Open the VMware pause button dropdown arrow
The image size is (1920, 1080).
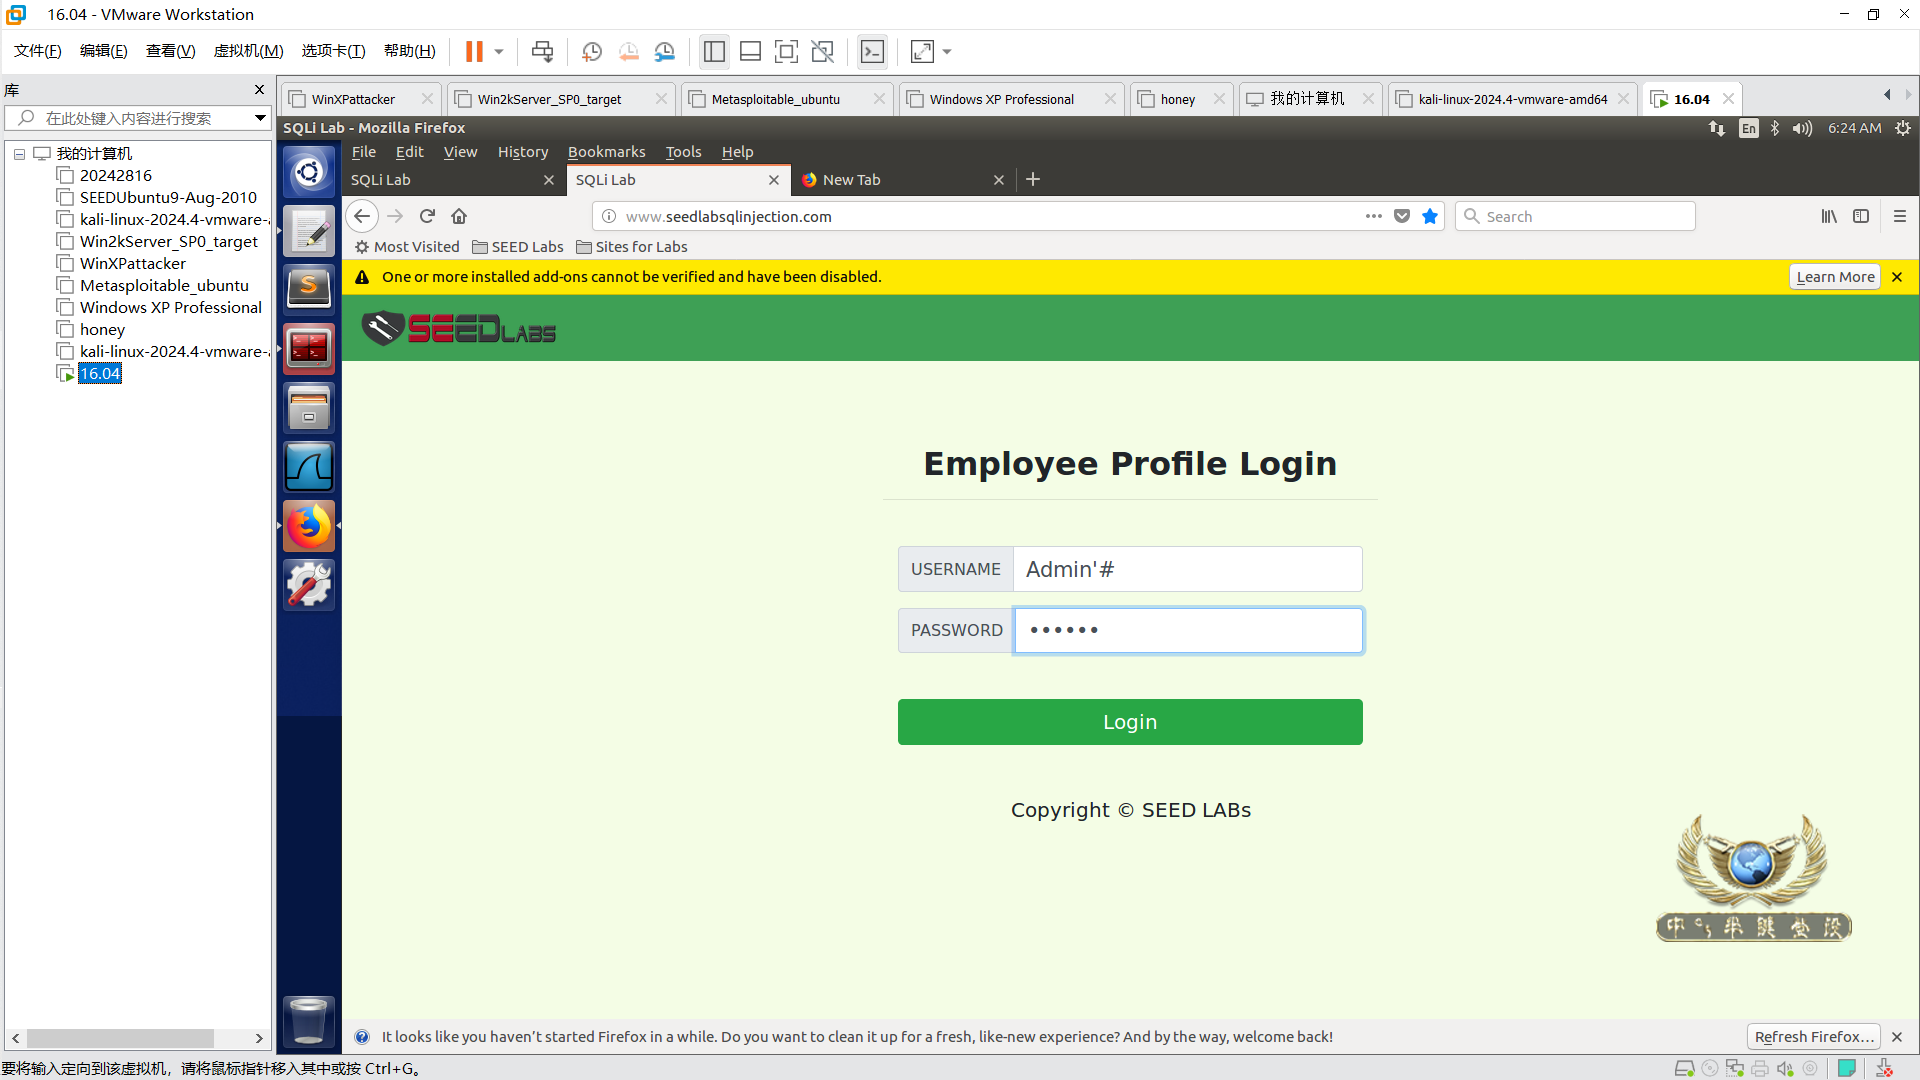(499, 52)
